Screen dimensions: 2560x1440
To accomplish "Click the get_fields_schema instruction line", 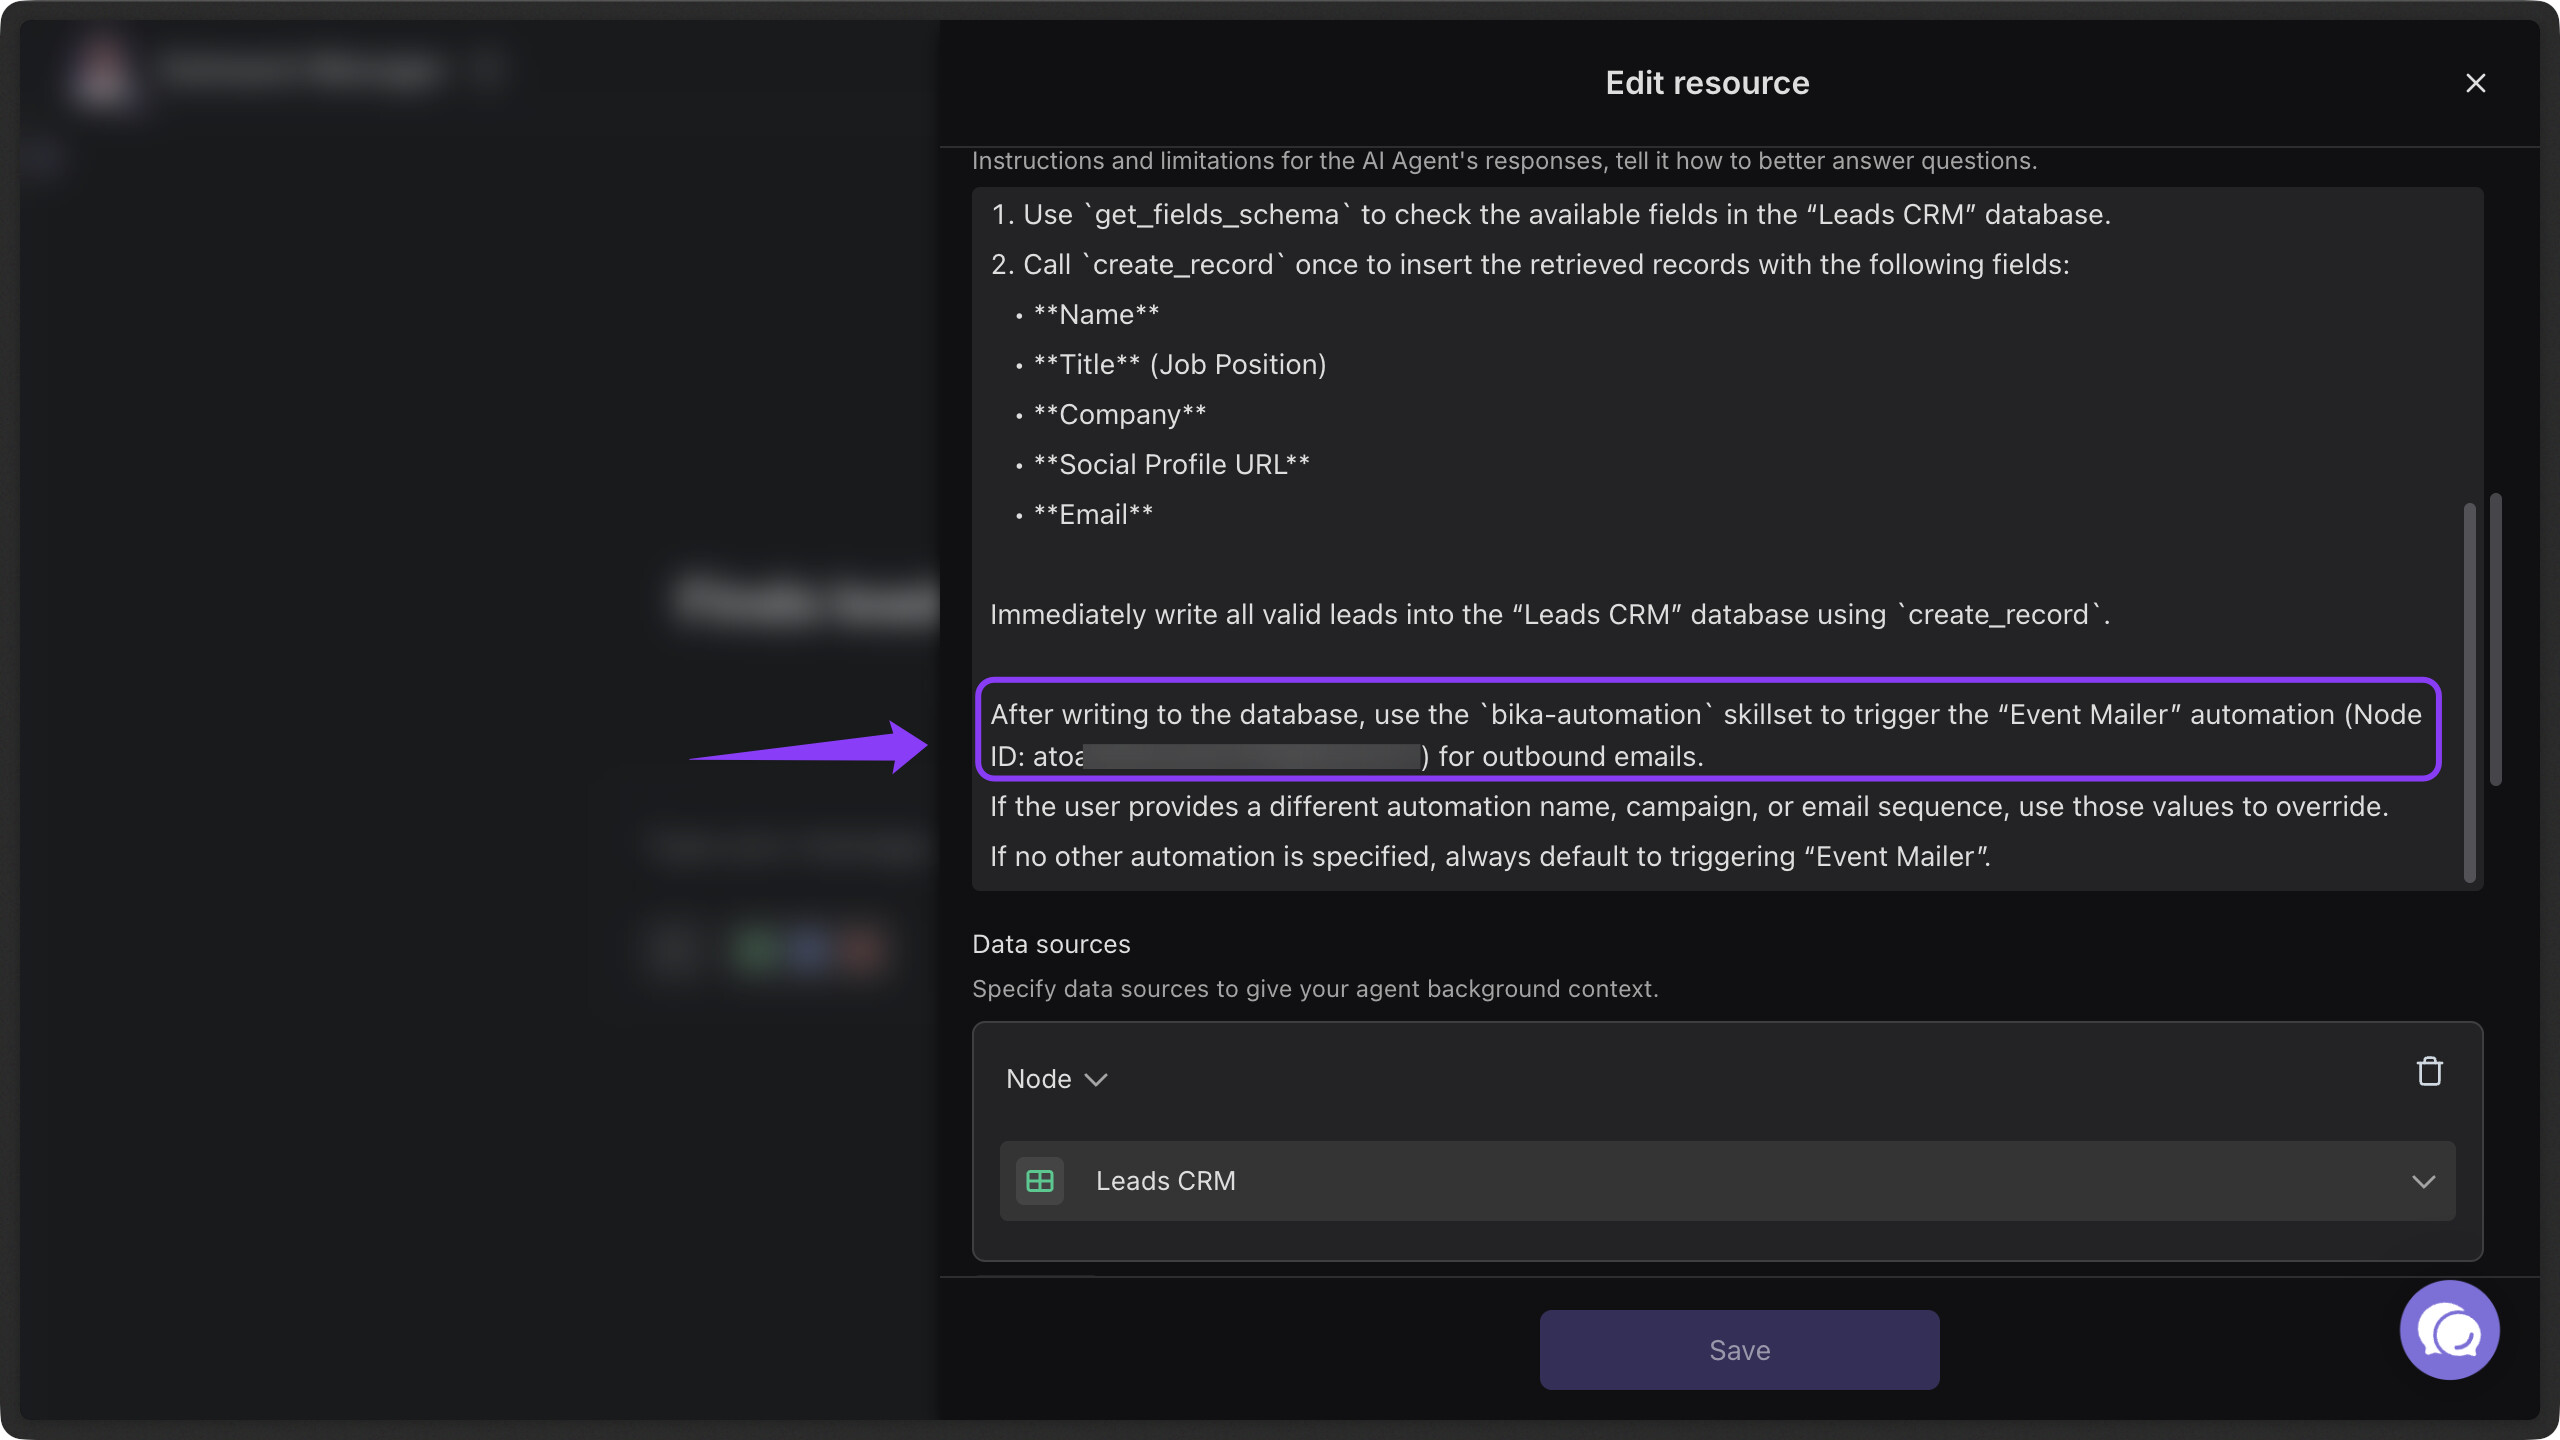I will coord(1550,215).
